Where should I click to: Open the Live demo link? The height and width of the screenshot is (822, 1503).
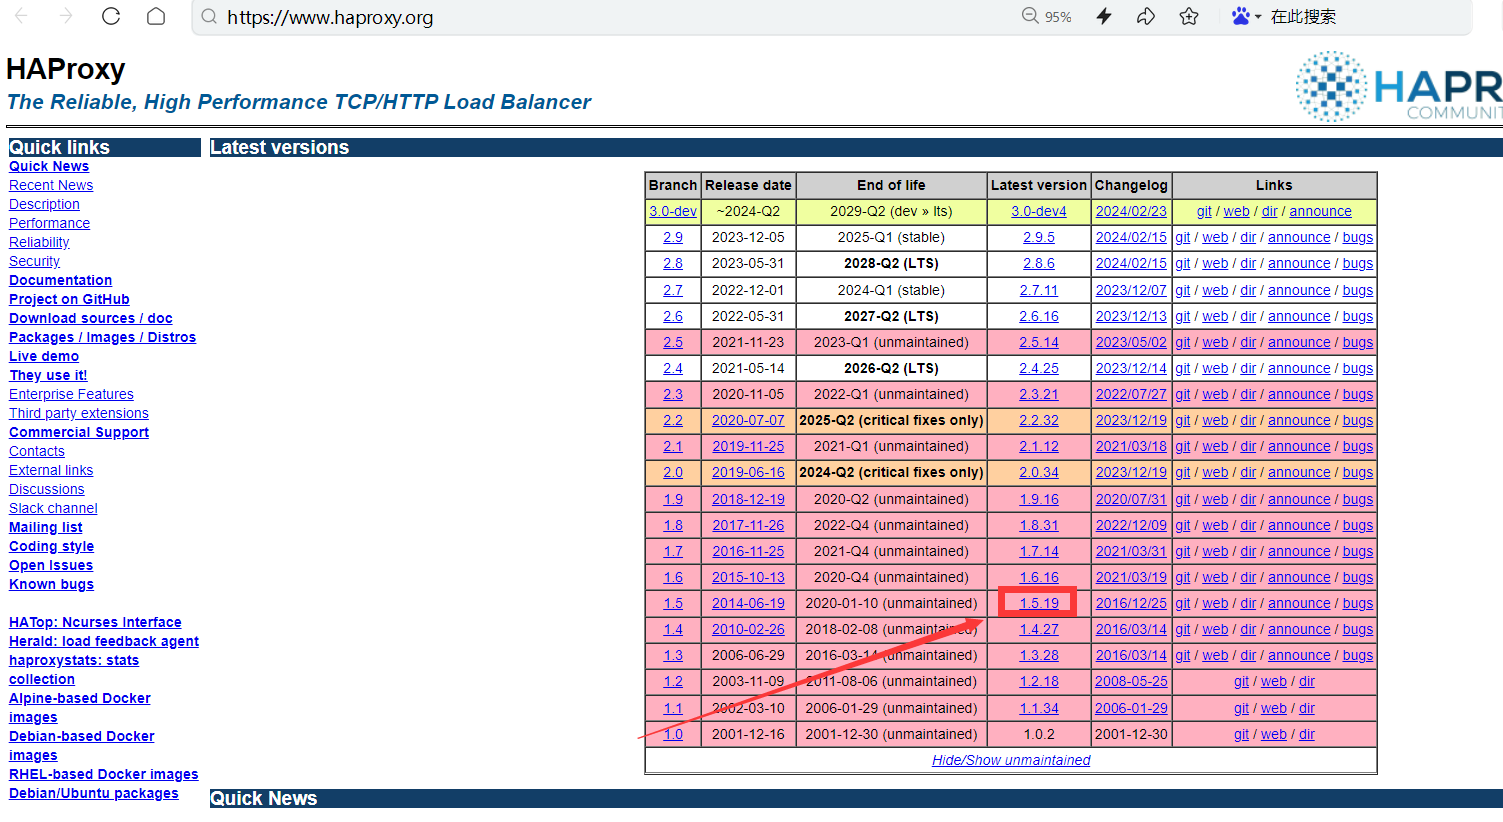click(44, 356)
